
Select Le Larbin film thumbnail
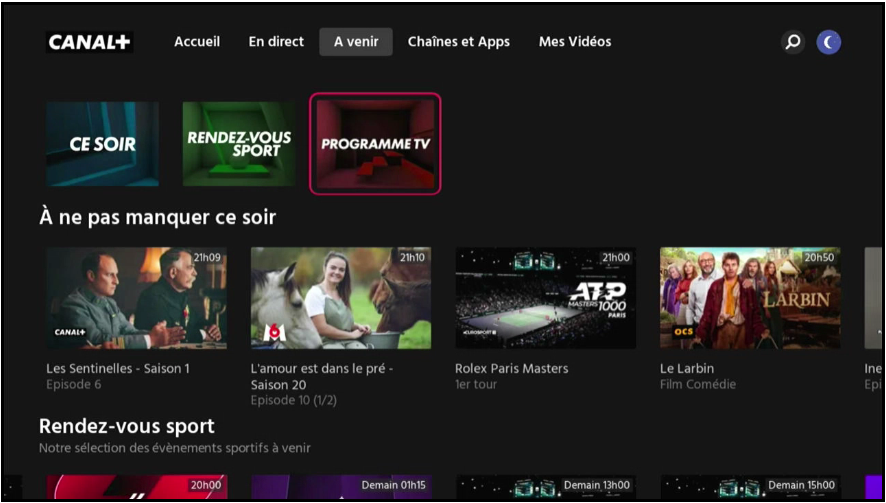click(750, 298)
